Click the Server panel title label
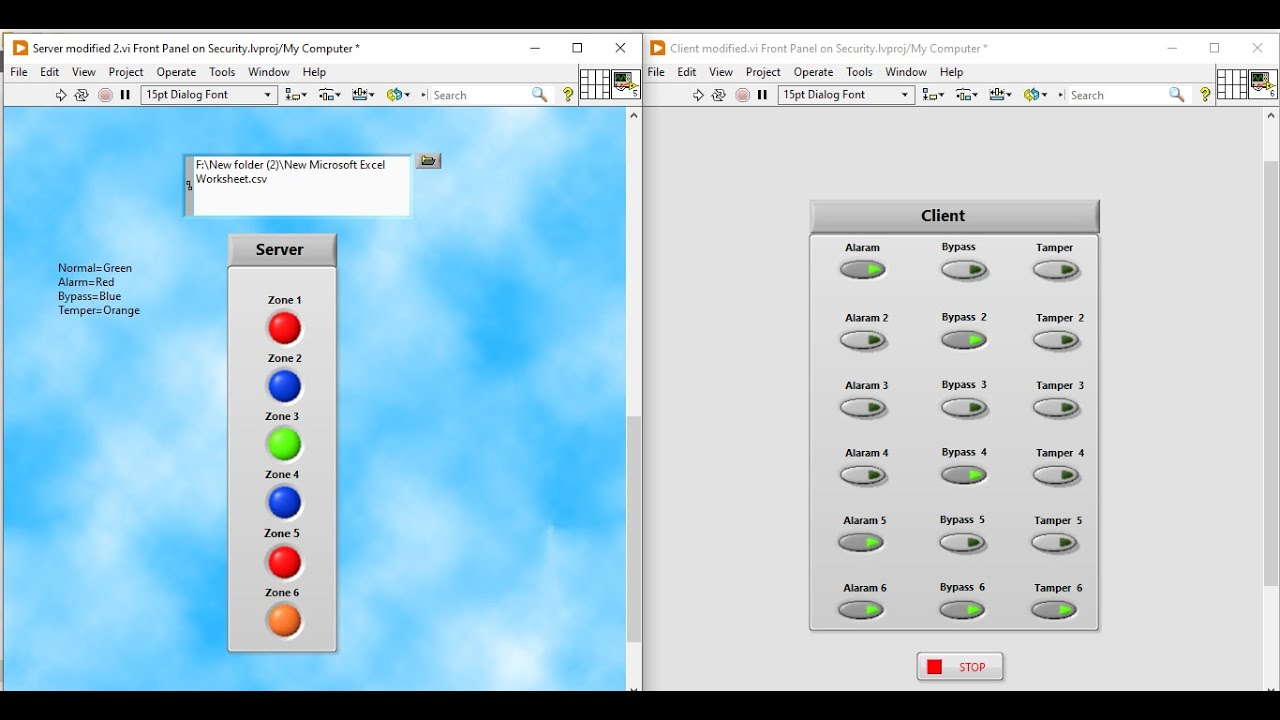Screen dimensions: 1280x720 coord(280,250)
